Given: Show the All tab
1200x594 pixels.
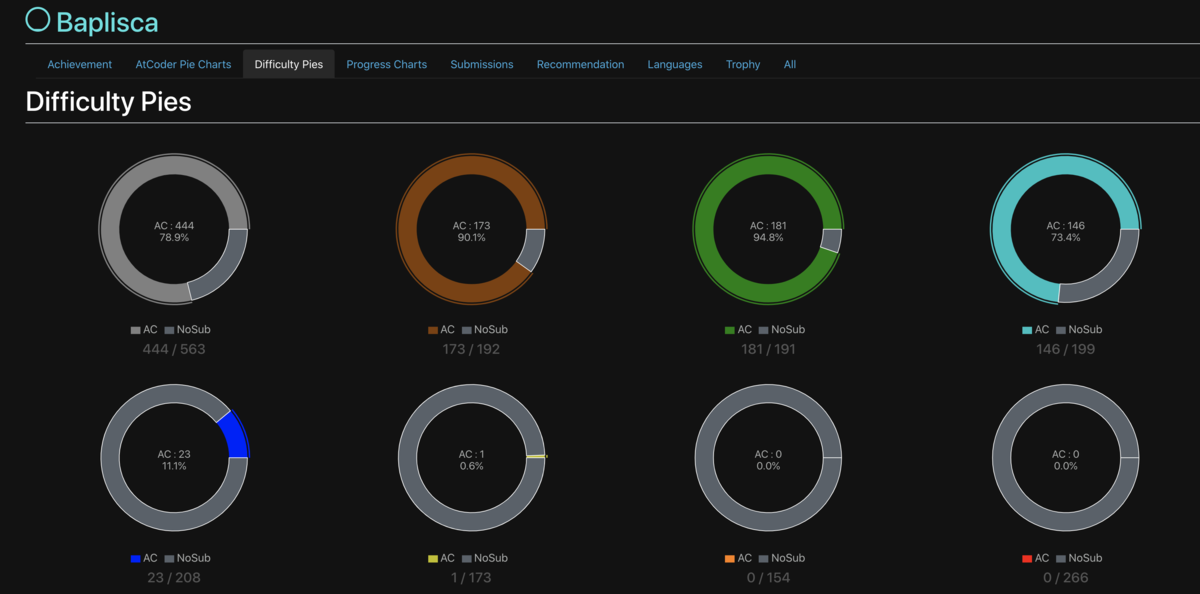Looking at the screenshot, I should (790, 64).
